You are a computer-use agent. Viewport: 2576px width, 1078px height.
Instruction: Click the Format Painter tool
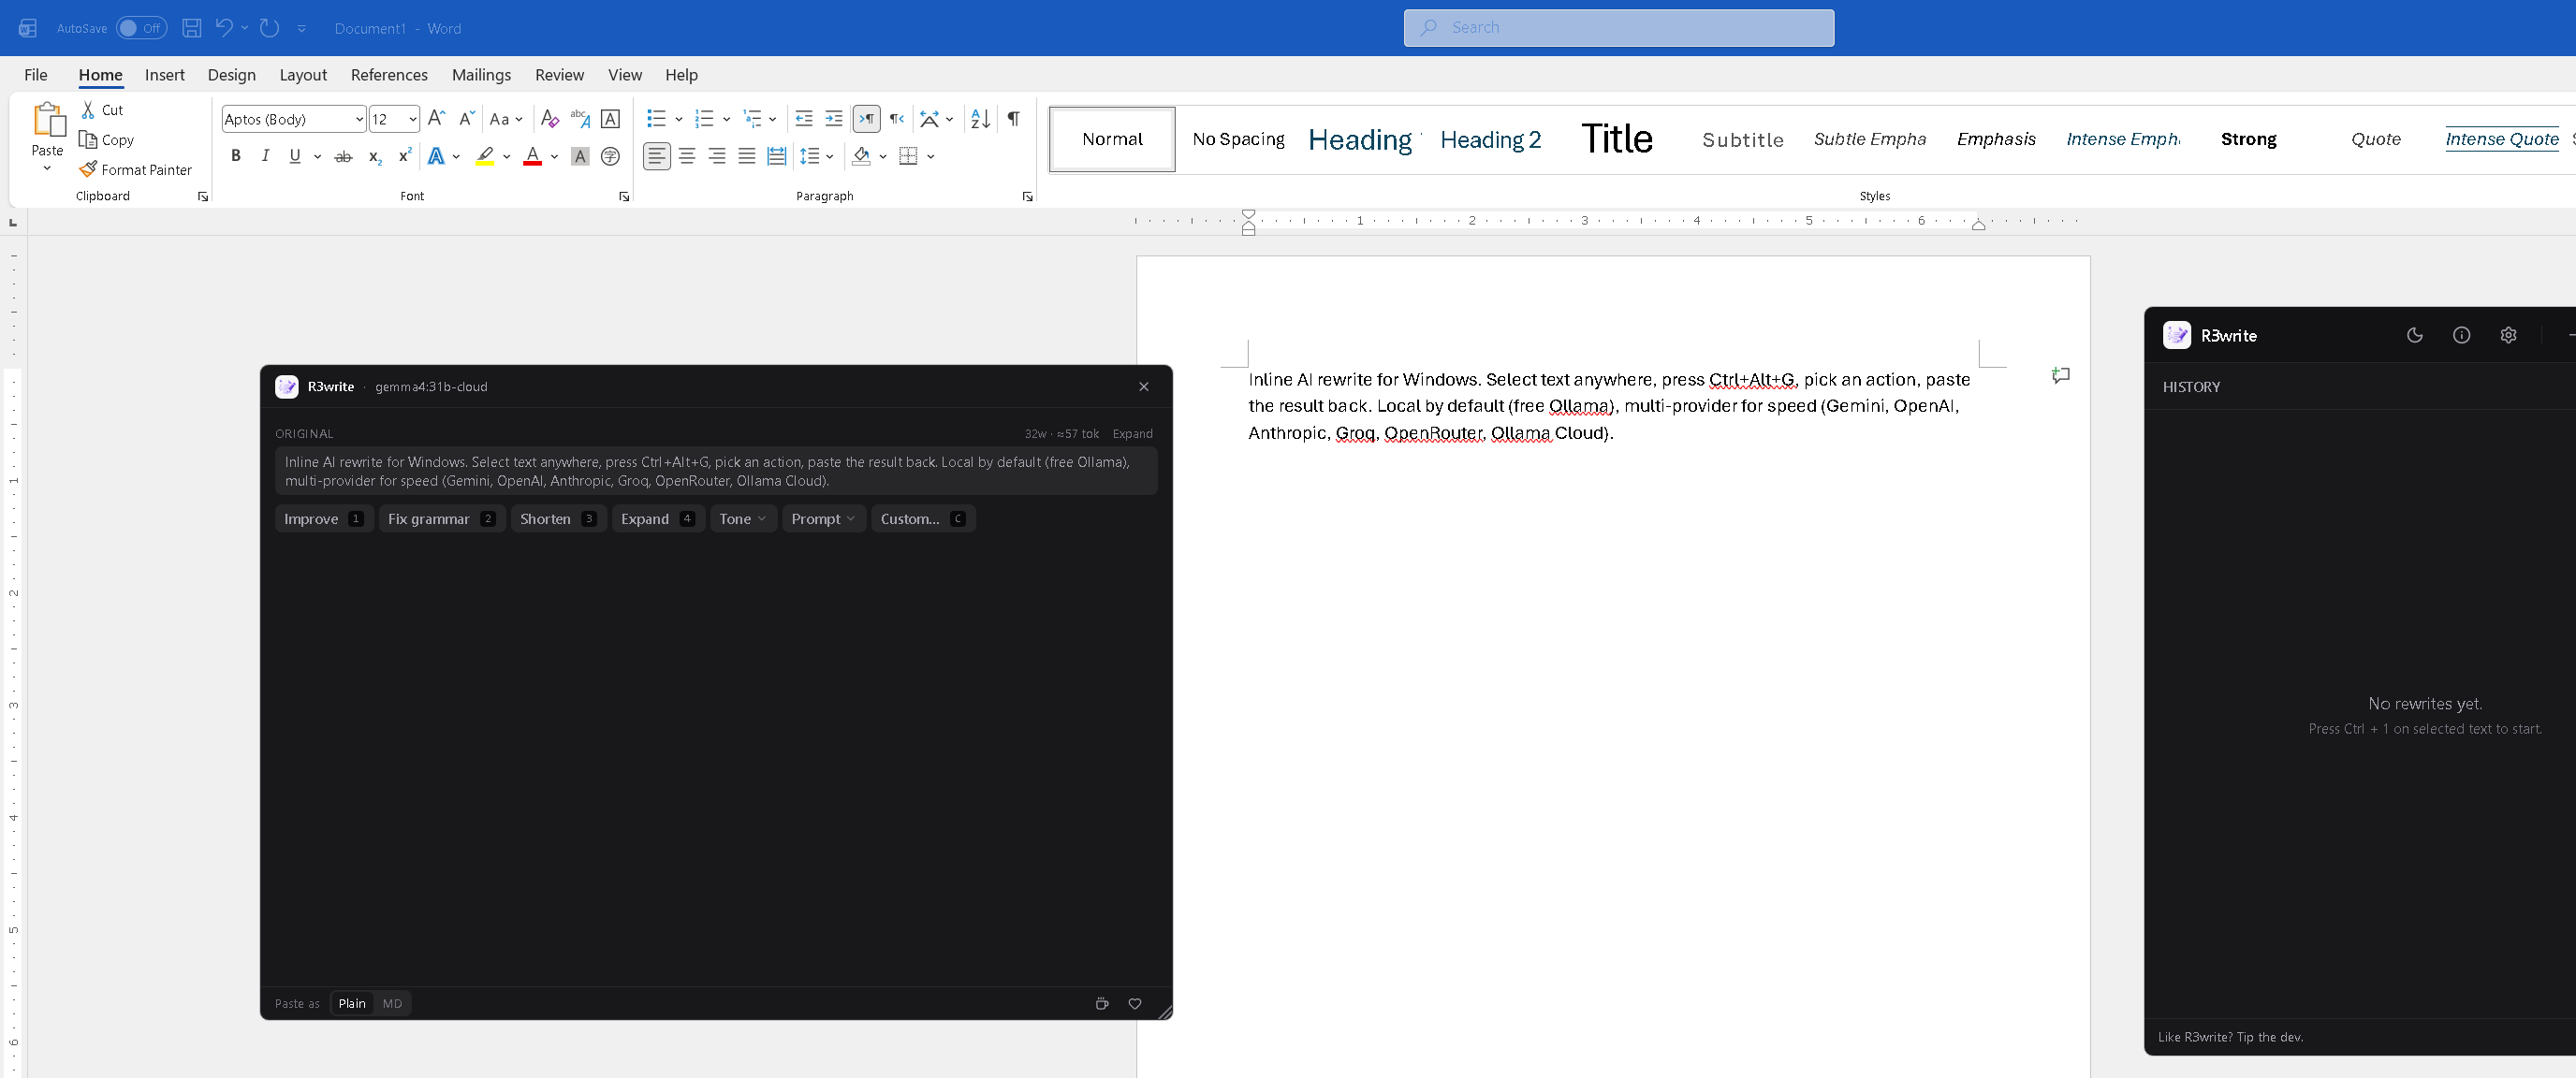(136, 170)
